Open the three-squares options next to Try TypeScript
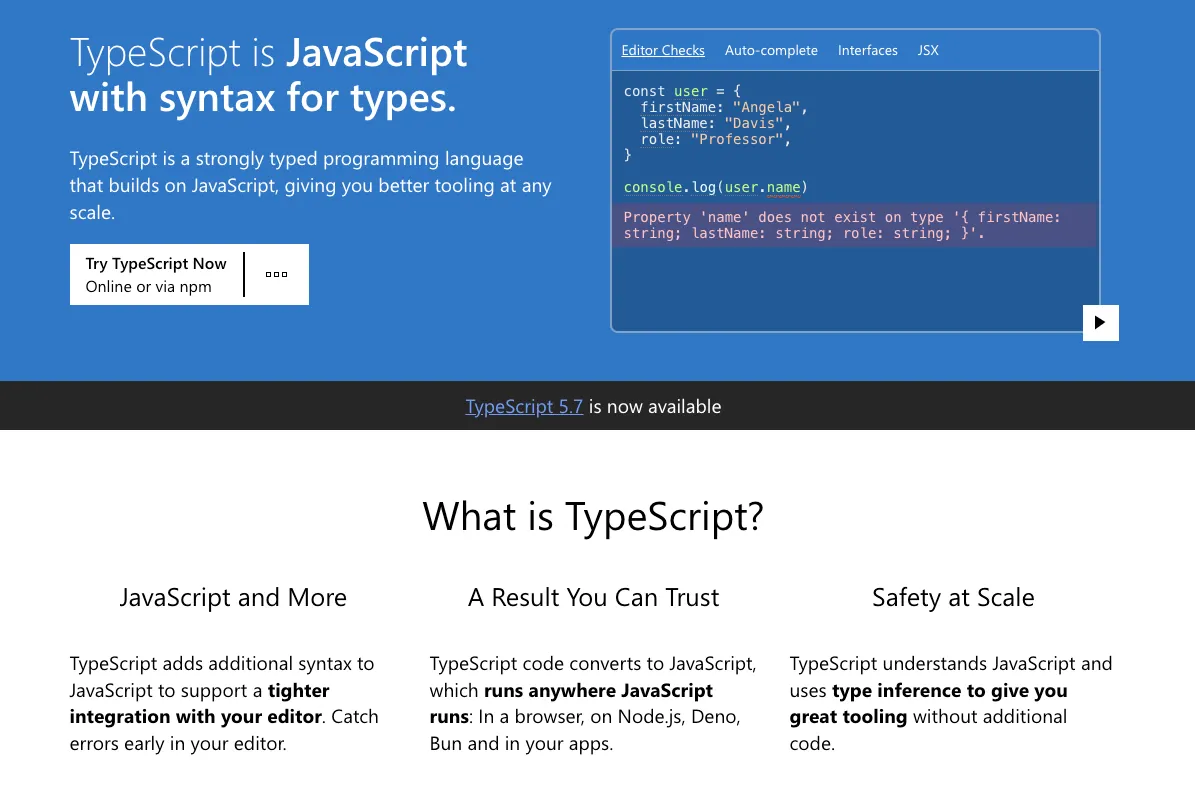Image resolution: width=1195 pixels, height=798 pixels. tap(277, 274)
